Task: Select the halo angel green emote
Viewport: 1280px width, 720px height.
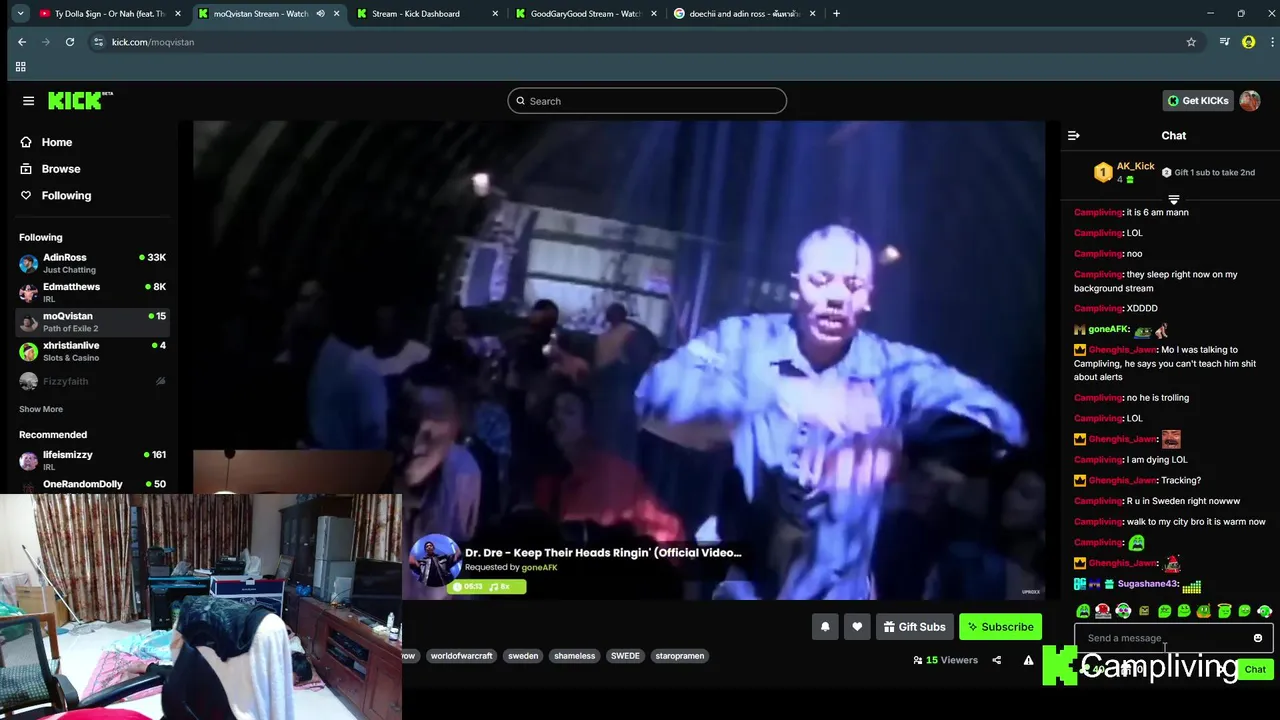Action: point(1224,611)
